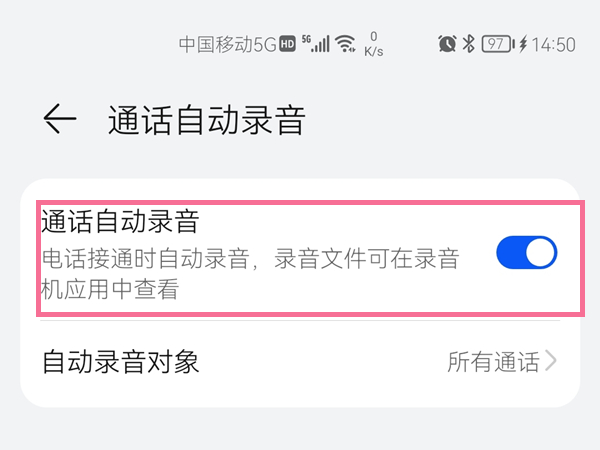Tap the back arrow icon
The width and height of the screenshot is (600, 450).
pos(59,120)
